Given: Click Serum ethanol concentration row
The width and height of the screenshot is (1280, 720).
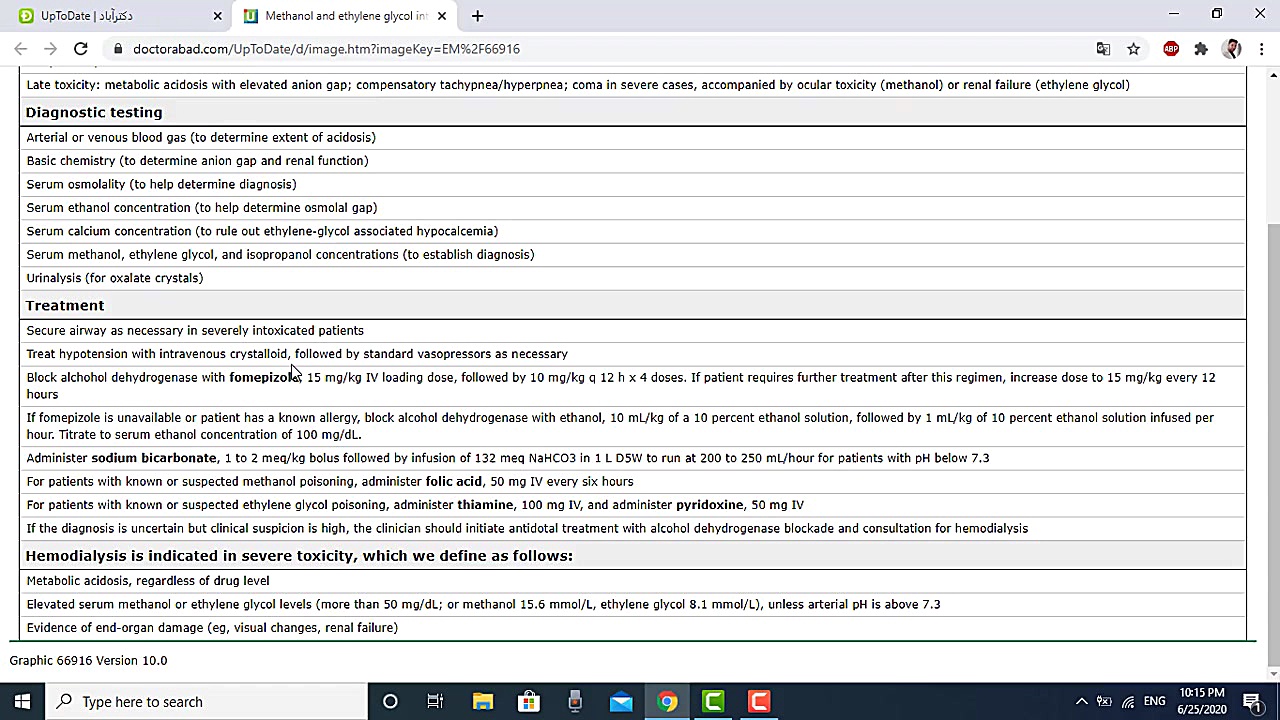Looking at the screenshot, I should (x=633, y=208).
